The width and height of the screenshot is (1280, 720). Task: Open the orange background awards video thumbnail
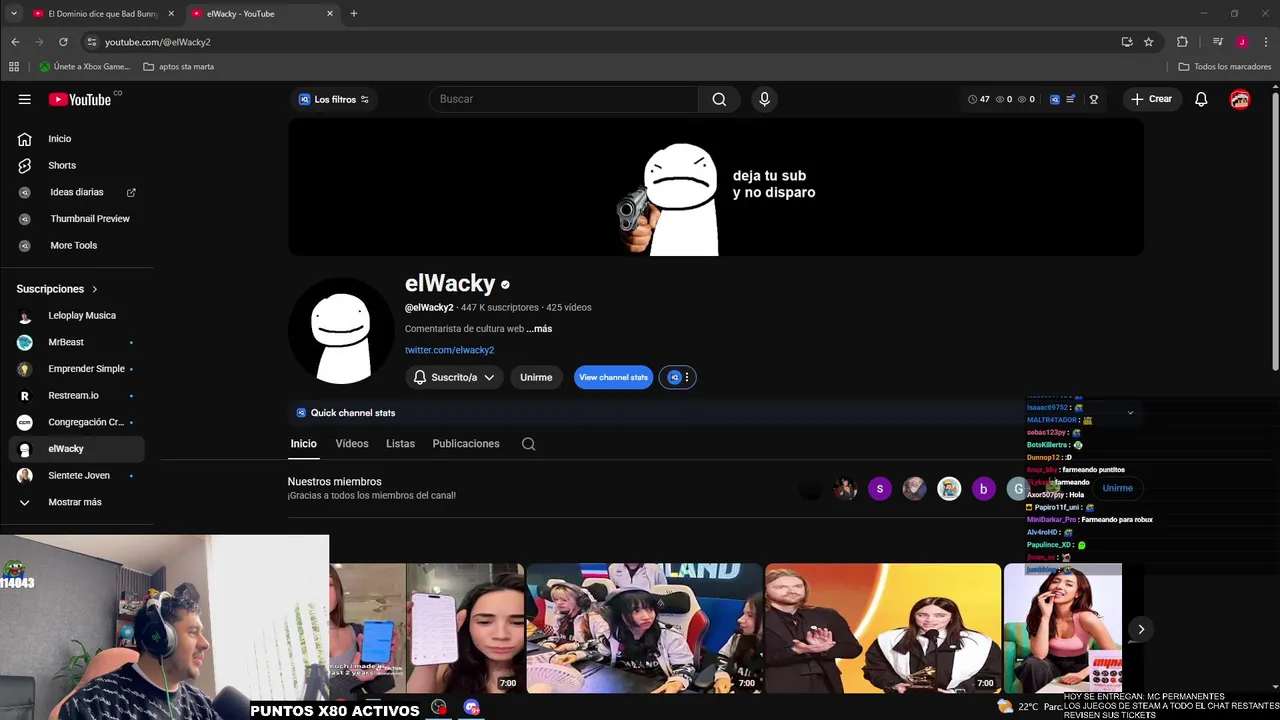[x=883, y=628]
